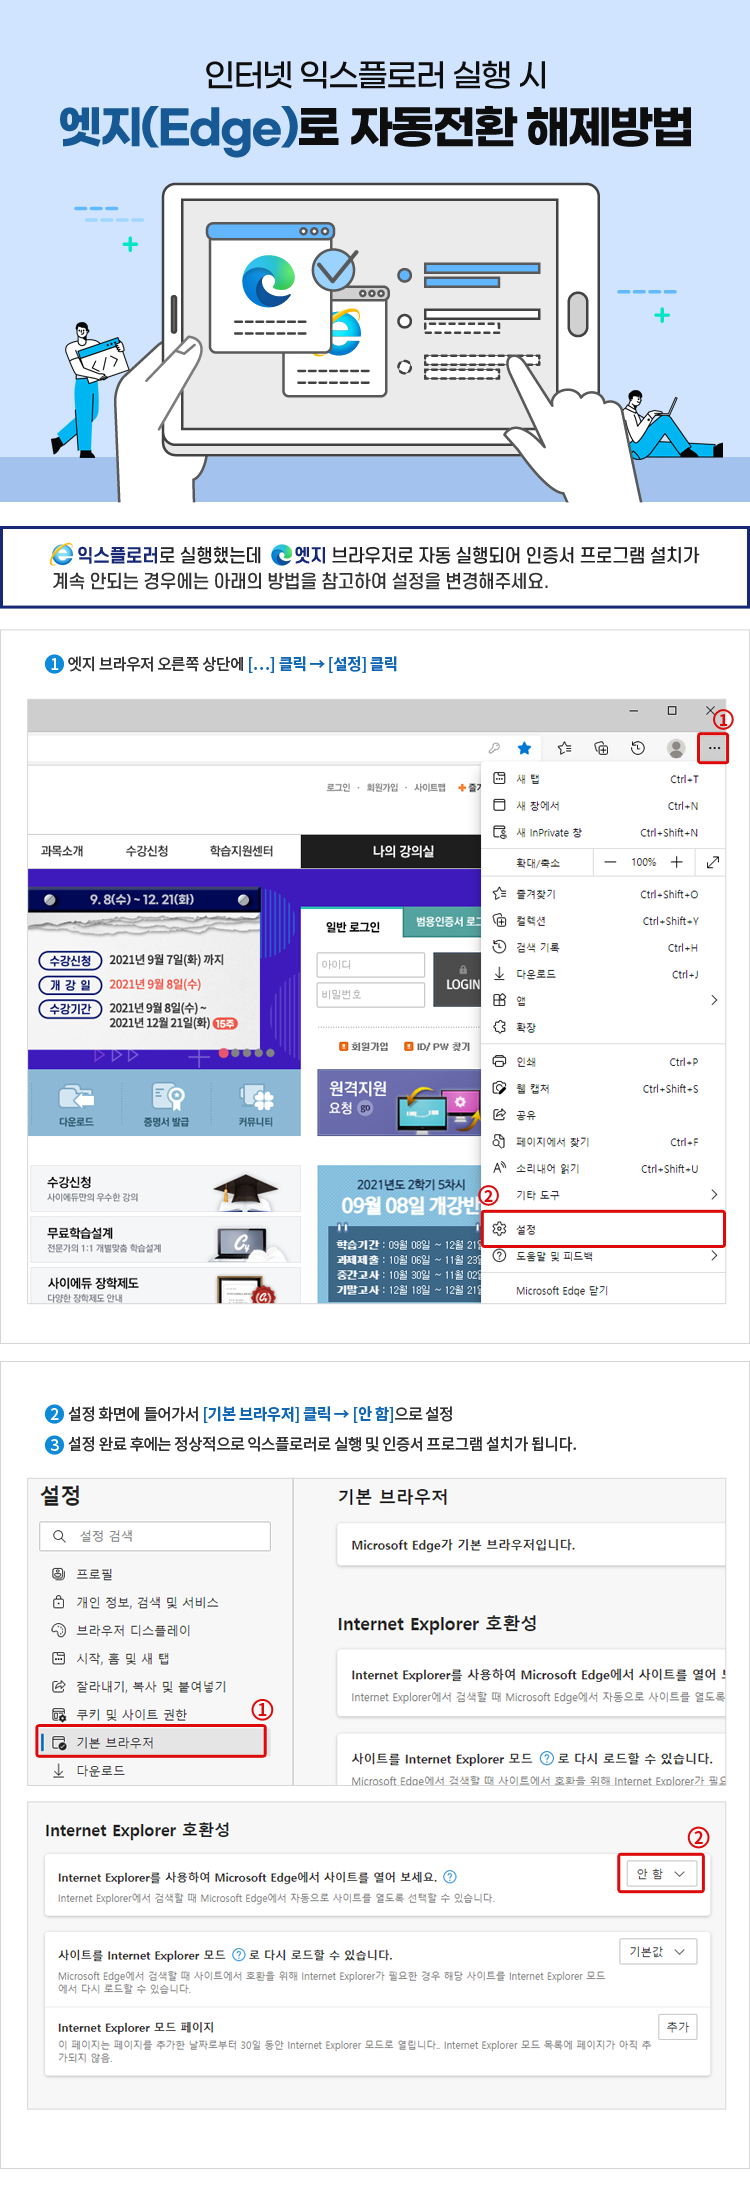Select 웹 캡처 from the menu
The image size is (750, 2209).
pos(603,1088)
